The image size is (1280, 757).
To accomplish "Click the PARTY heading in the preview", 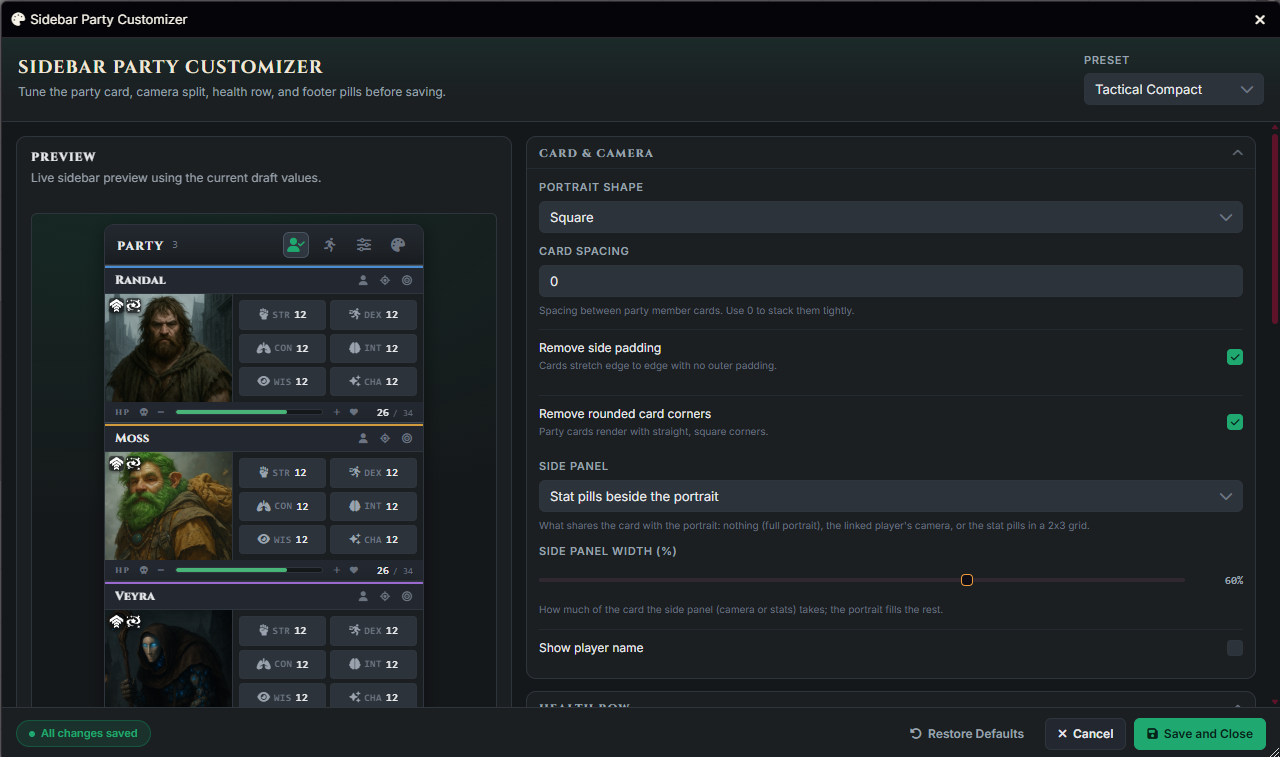I will [140, 245].
